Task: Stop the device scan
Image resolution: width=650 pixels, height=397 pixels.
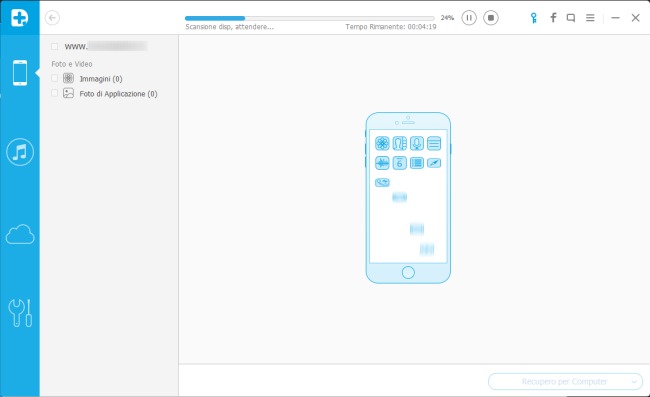Action: (491, 18)
